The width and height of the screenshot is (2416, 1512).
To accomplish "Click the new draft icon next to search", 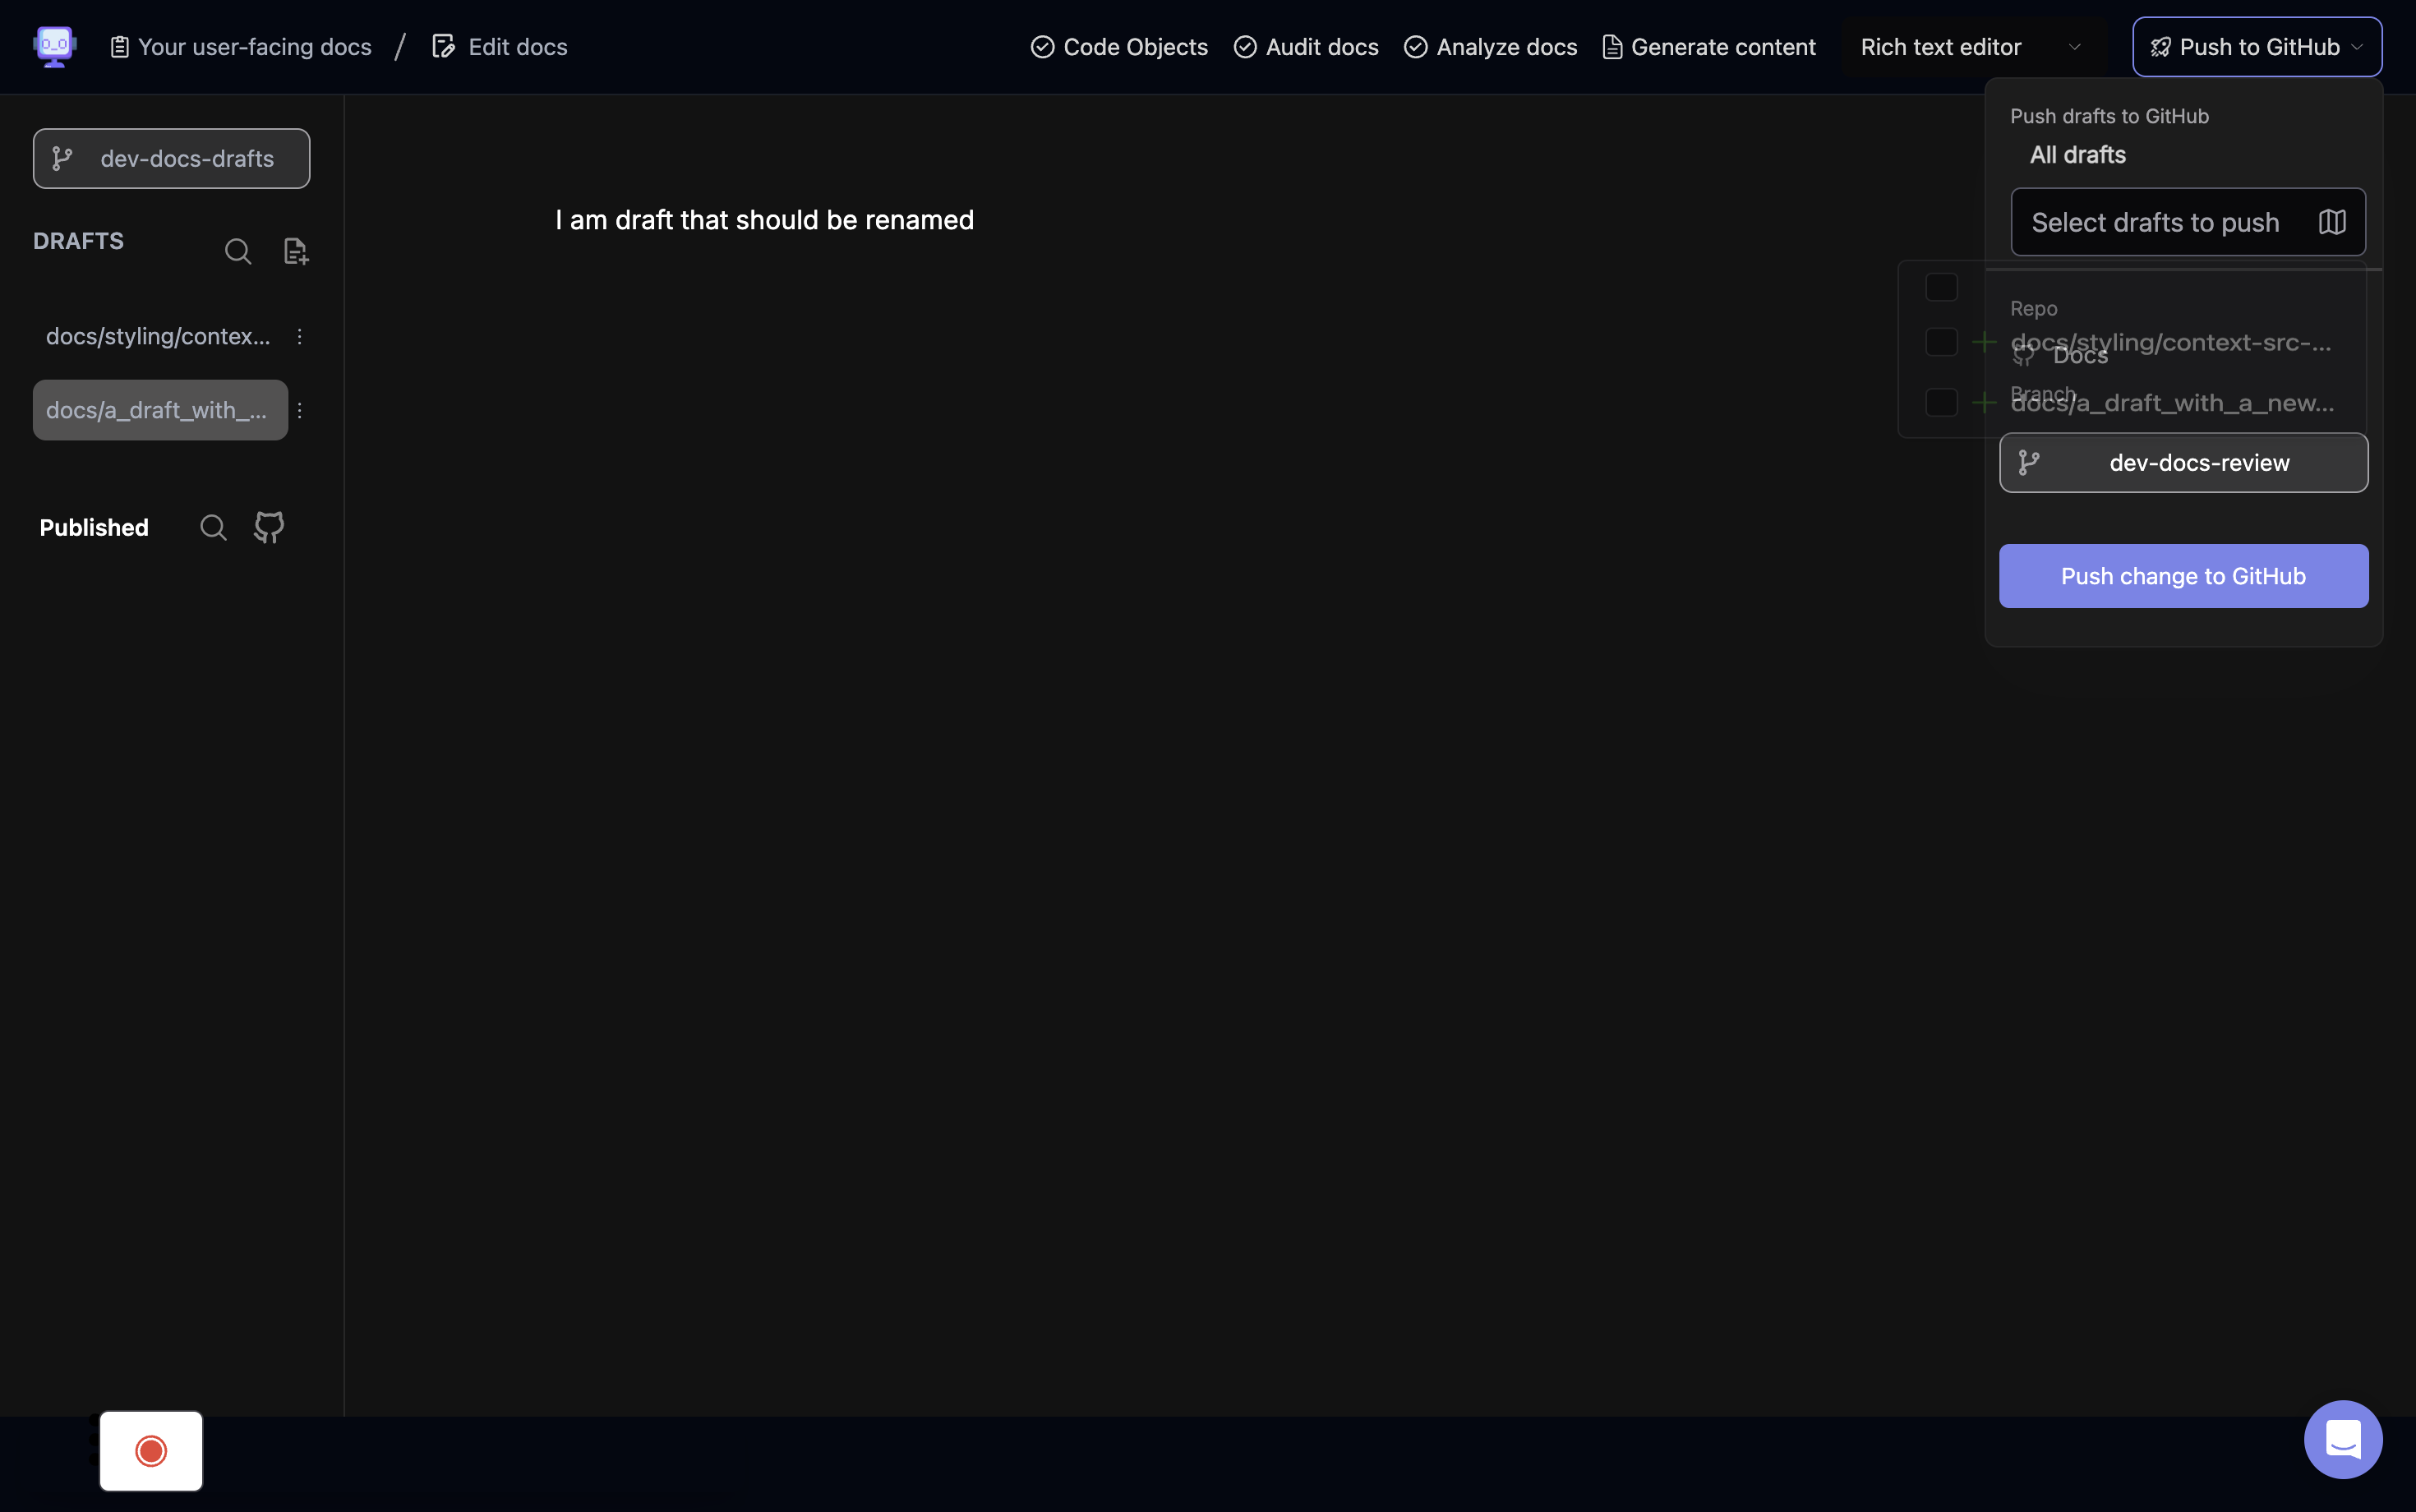I will 294,251.
